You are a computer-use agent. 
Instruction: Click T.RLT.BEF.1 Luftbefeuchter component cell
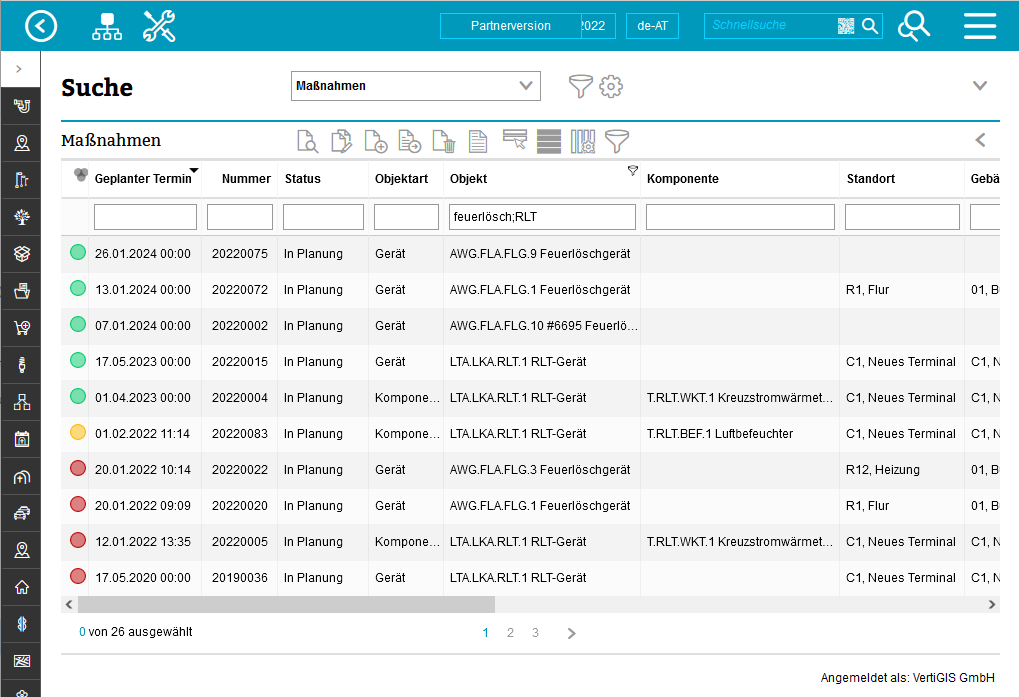tap(740, 434)
